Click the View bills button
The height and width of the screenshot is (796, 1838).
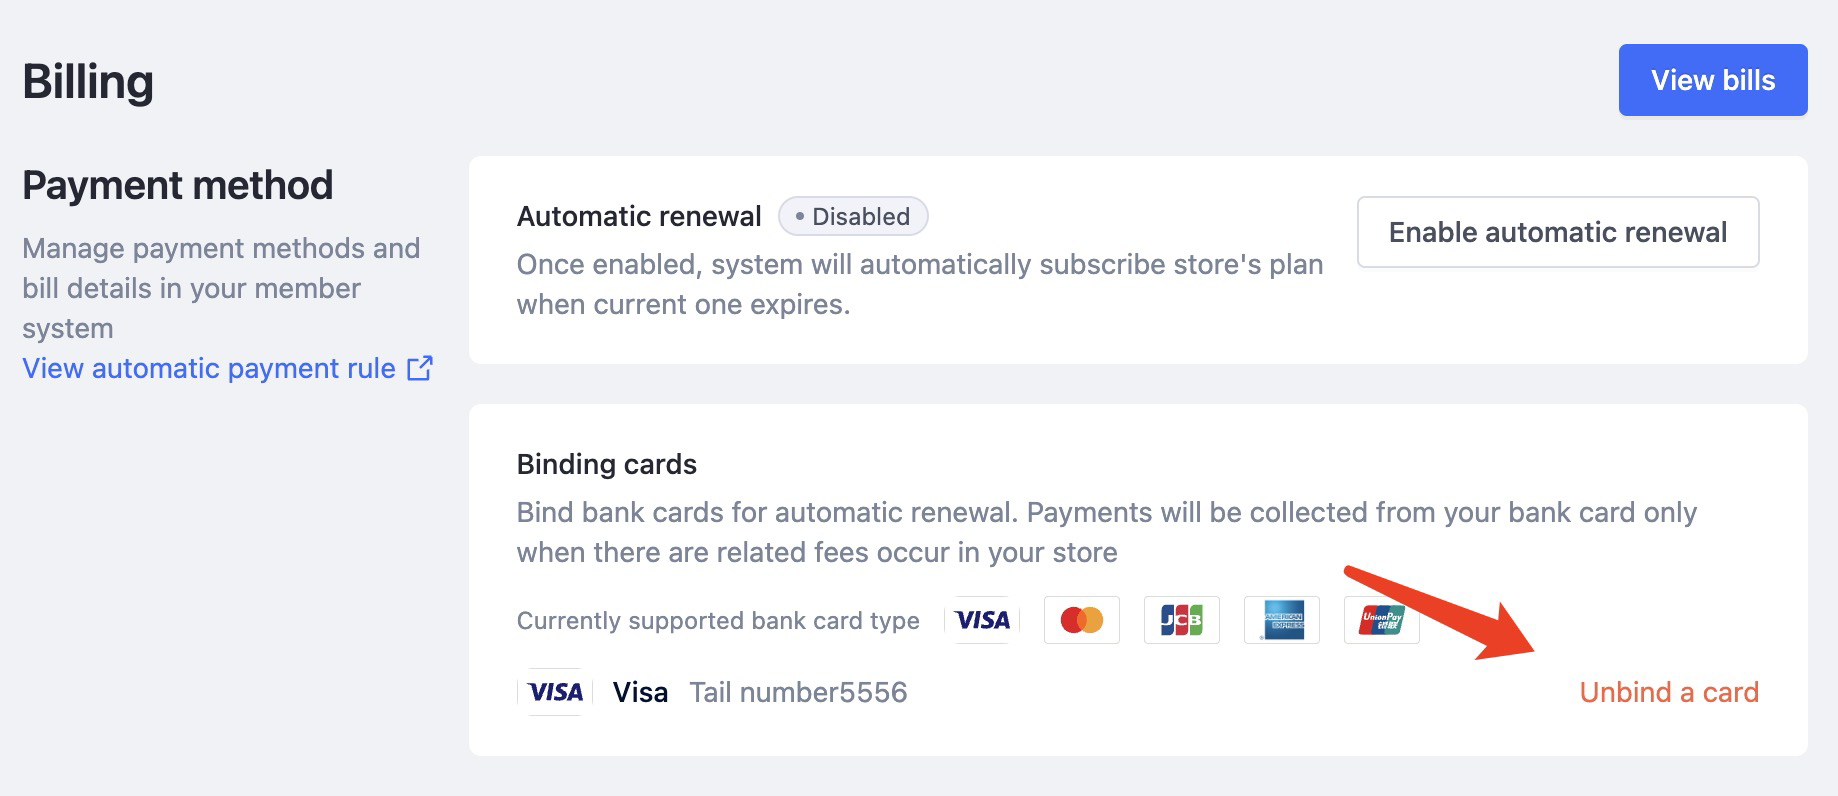[x=1712, y=80]
